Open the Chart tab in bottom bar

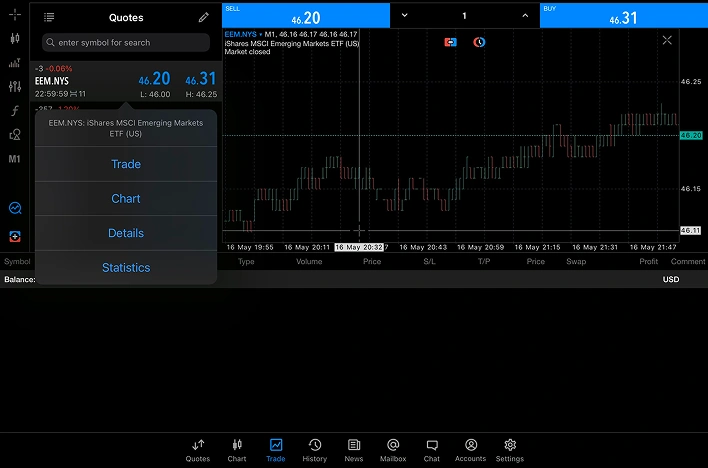(237, 450)
